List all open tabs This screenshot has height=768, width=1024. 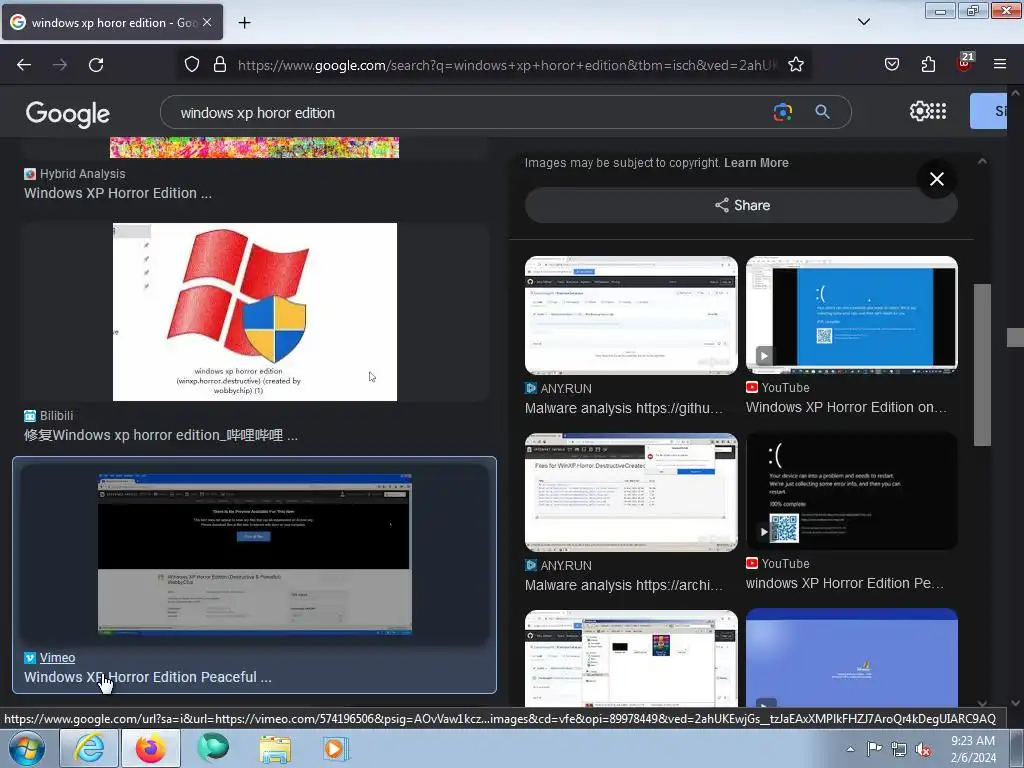click(x=863, y=22)
